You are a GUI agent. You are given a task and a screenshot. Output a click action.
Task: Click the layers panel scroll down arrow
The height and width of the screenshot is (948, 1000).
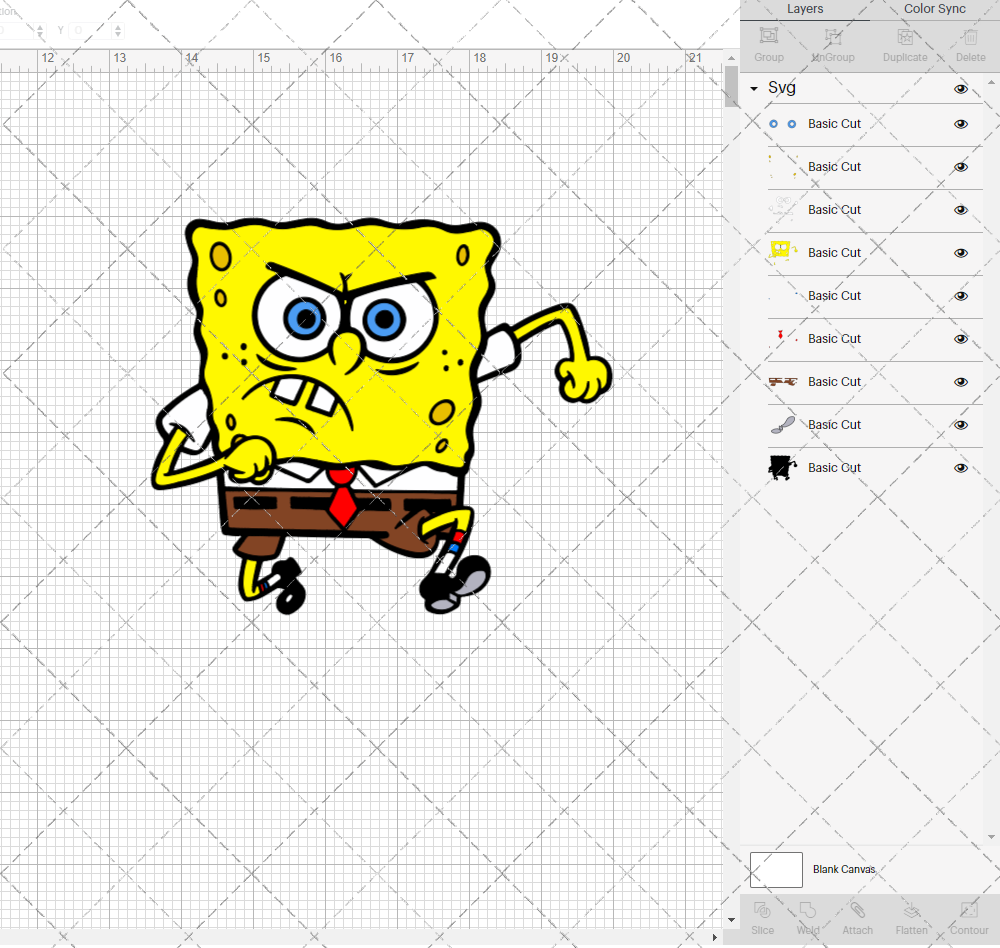(990, 837)
